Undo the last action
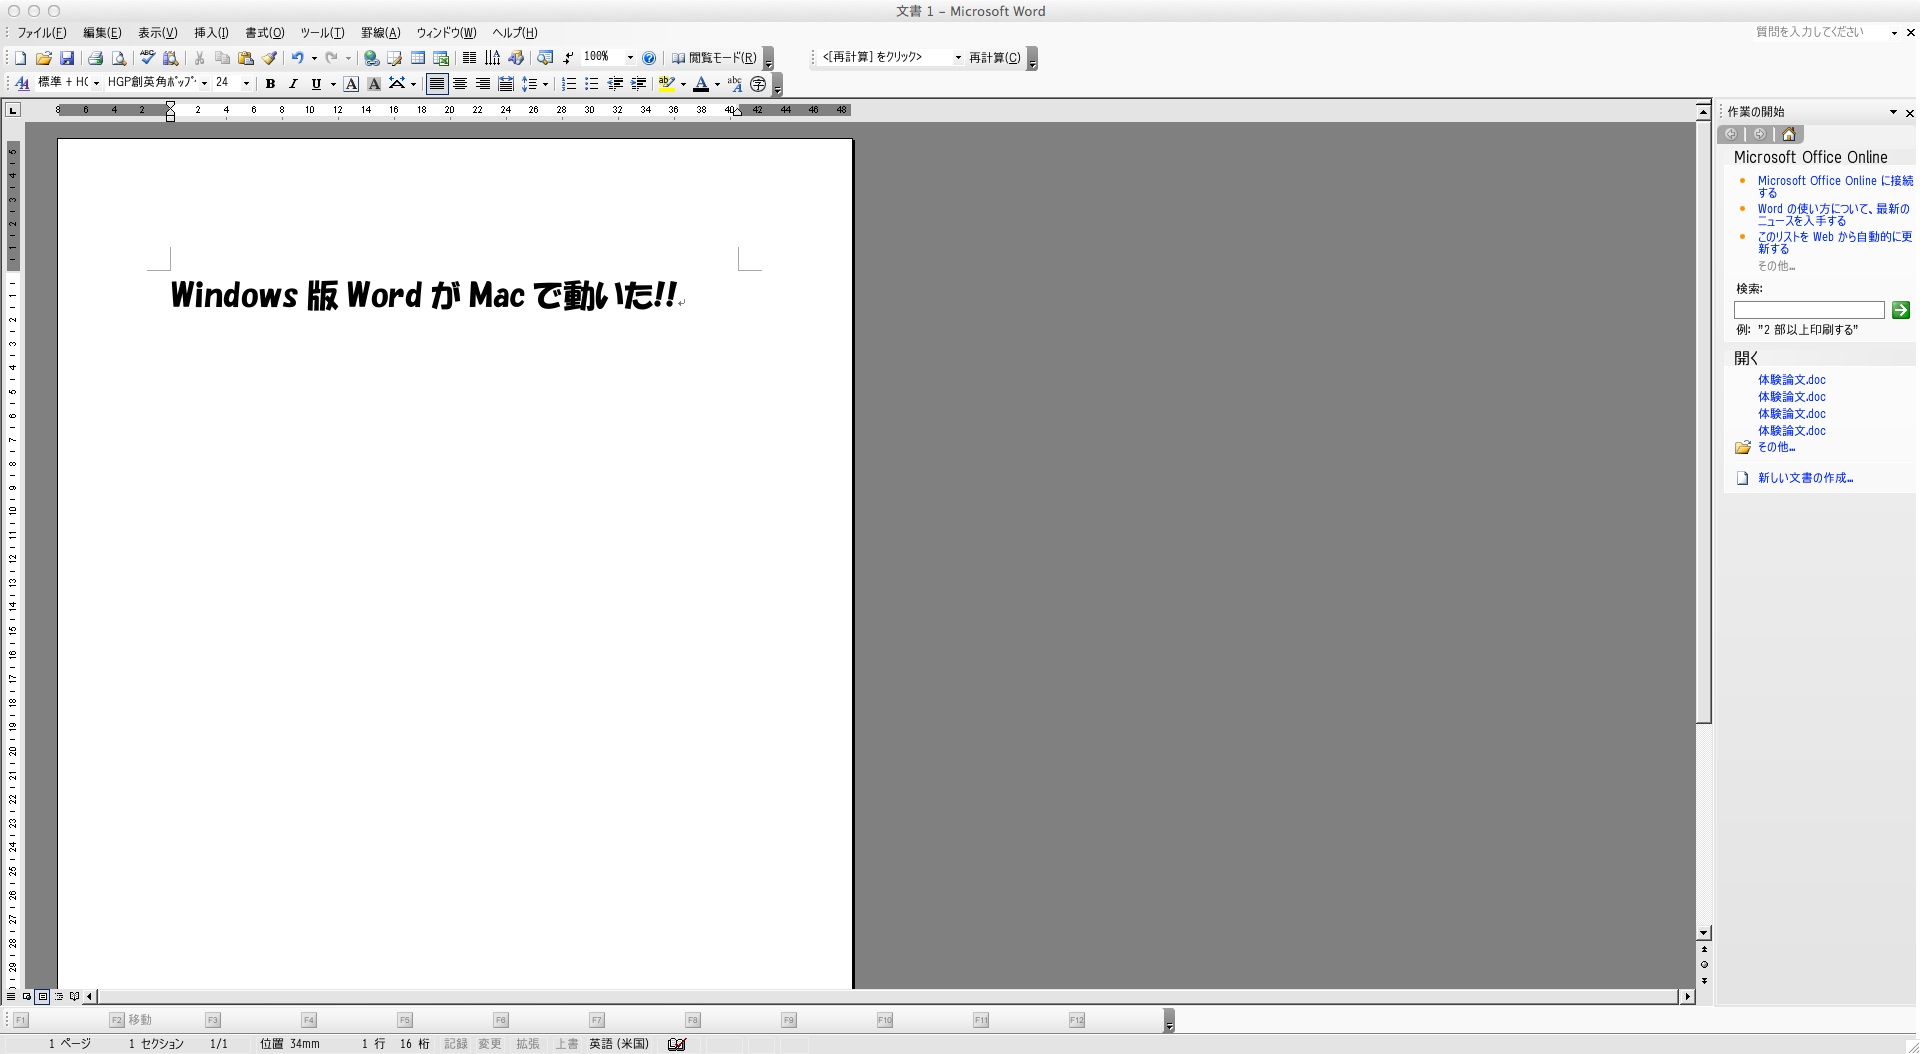1920x1054 pixels. point(297,58)
